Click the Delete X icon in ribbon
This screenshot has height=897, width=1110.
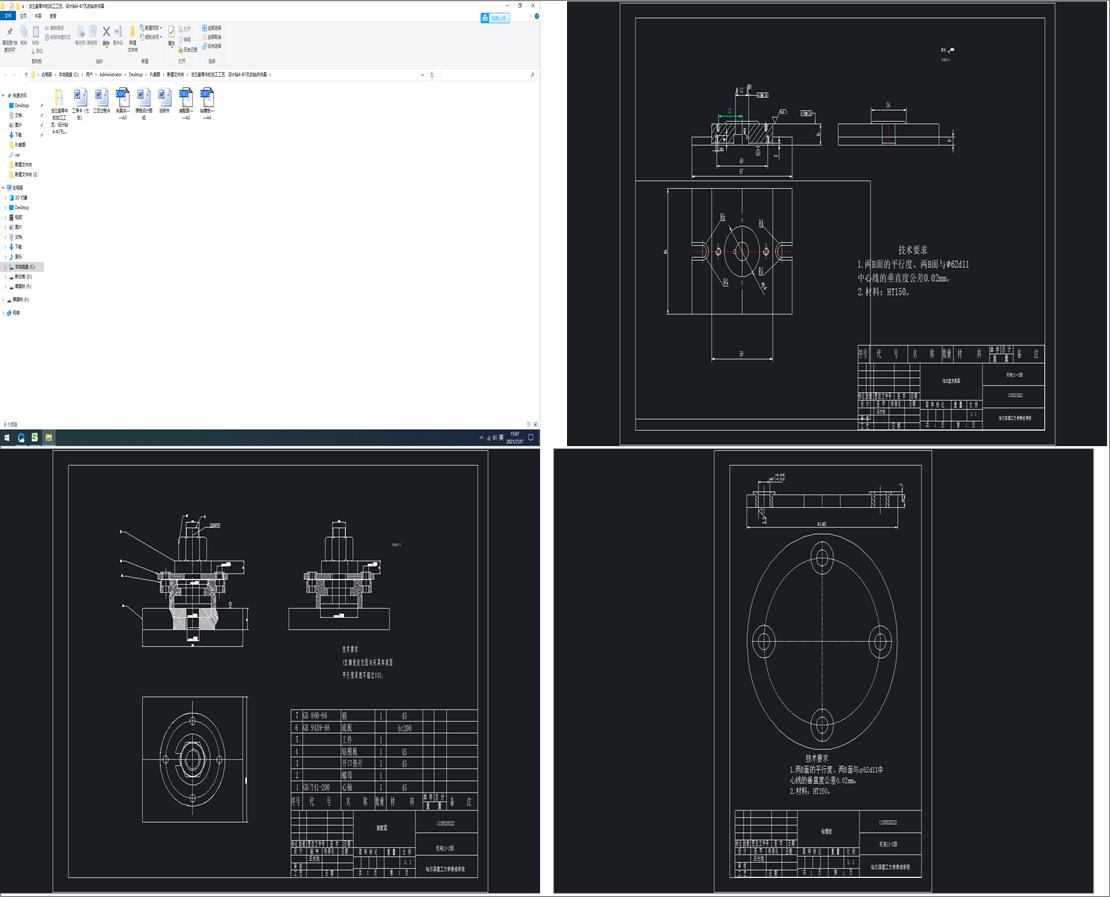[106, 32]
